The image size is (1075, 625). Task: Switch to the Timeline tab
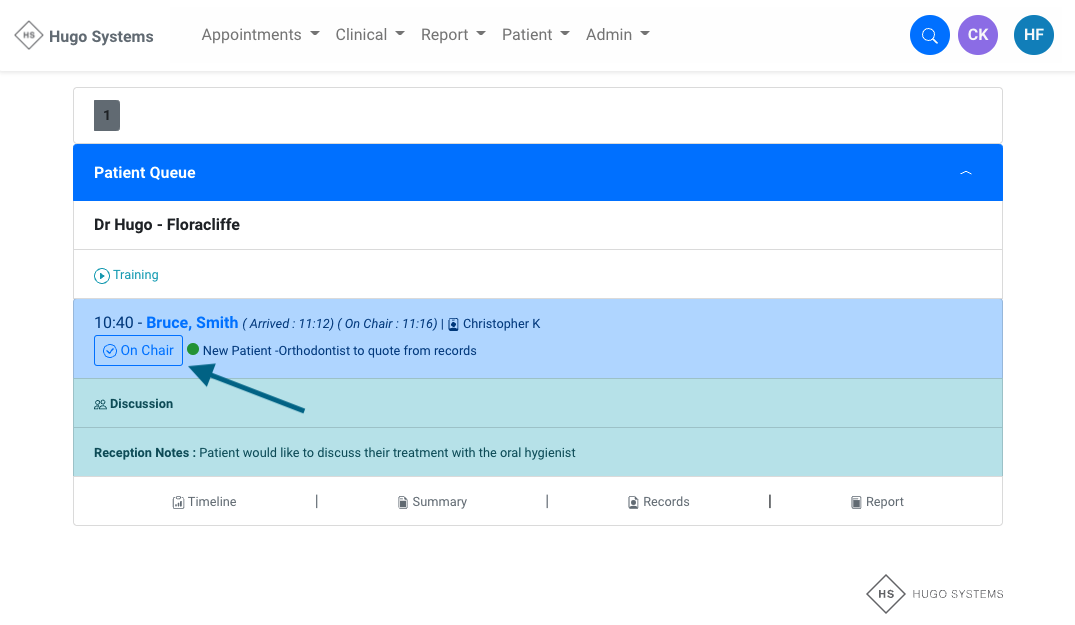(204, 502)
